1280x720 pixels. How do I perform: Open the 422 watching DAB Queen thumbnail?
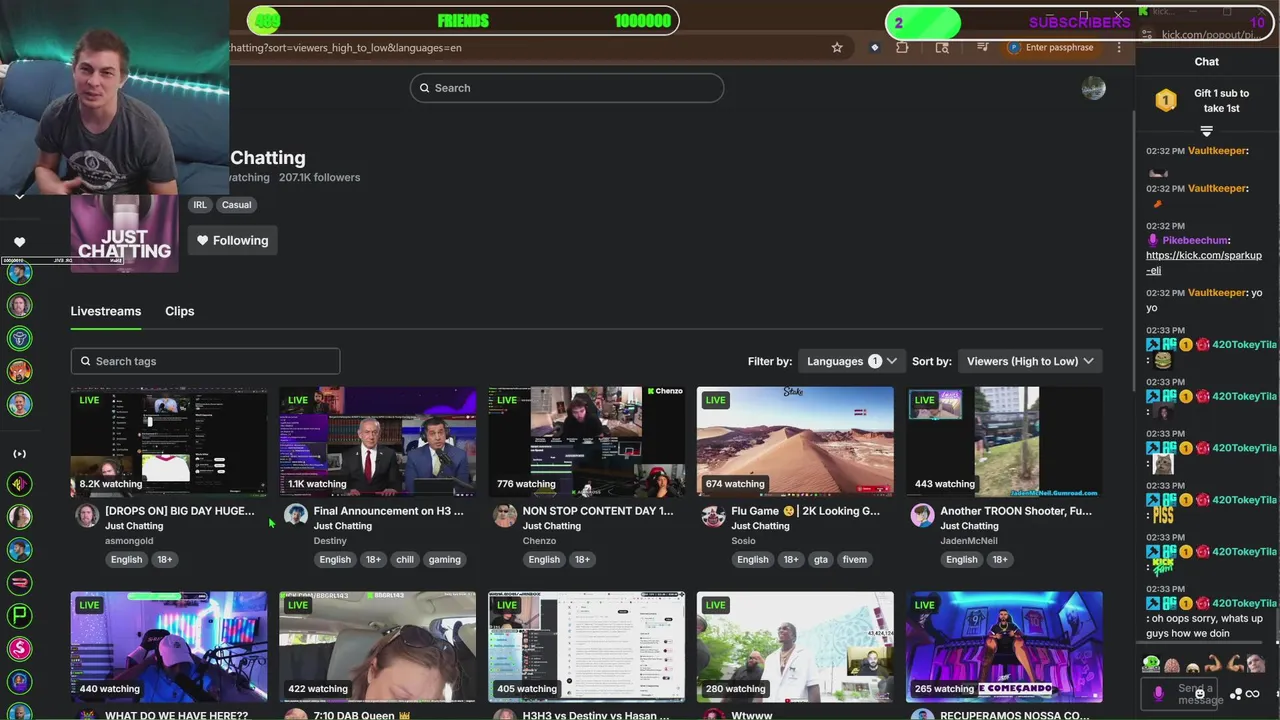378,647
